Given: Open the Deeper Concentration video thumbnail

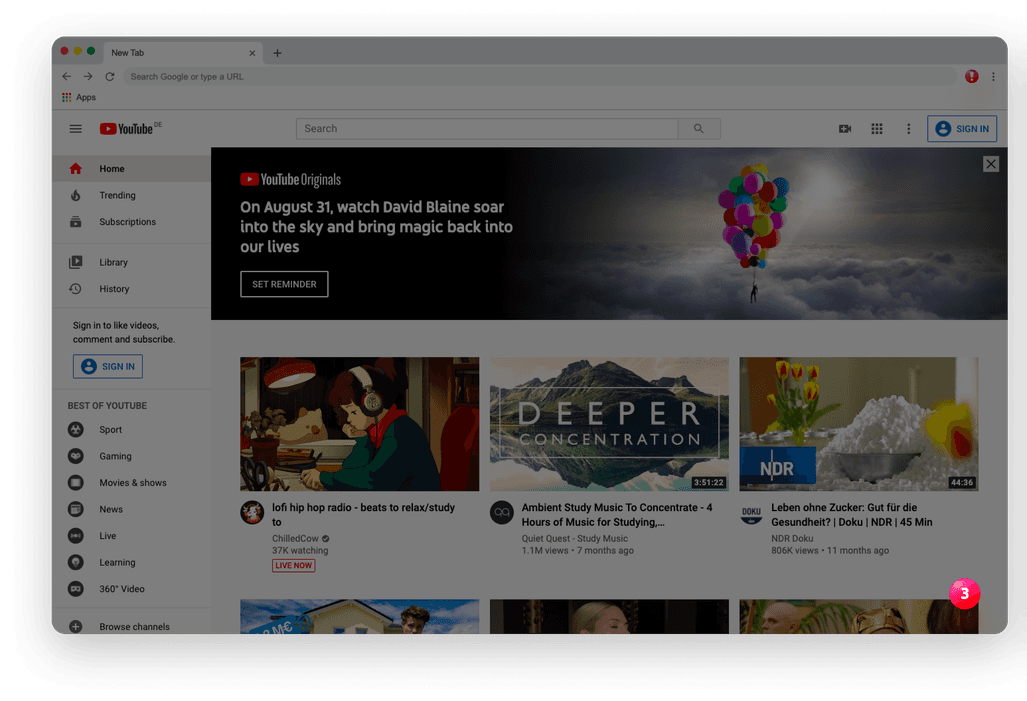Looking at the screenshot, I should click(609, 424).
